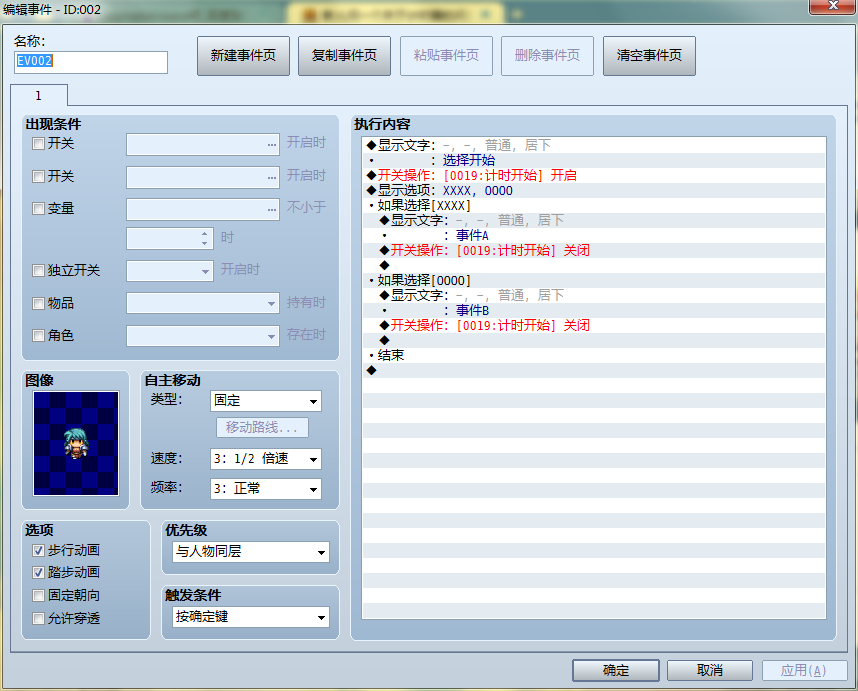The height and width of the screenshot is (691, 858).
Task: Click the 名称 field containing EV002
Action: (91, 62)
